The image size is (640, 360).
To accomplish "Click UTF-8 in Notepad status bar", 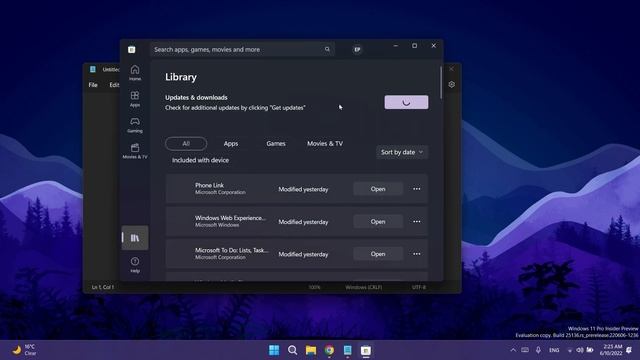I will click(419, 287).
